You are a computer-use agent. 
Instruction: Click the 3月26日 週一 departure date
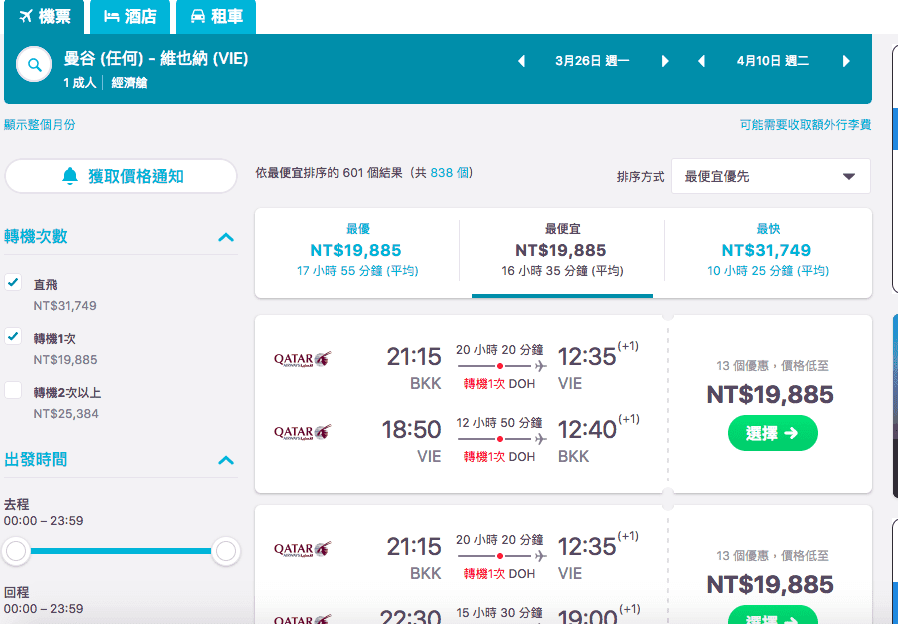592,61
